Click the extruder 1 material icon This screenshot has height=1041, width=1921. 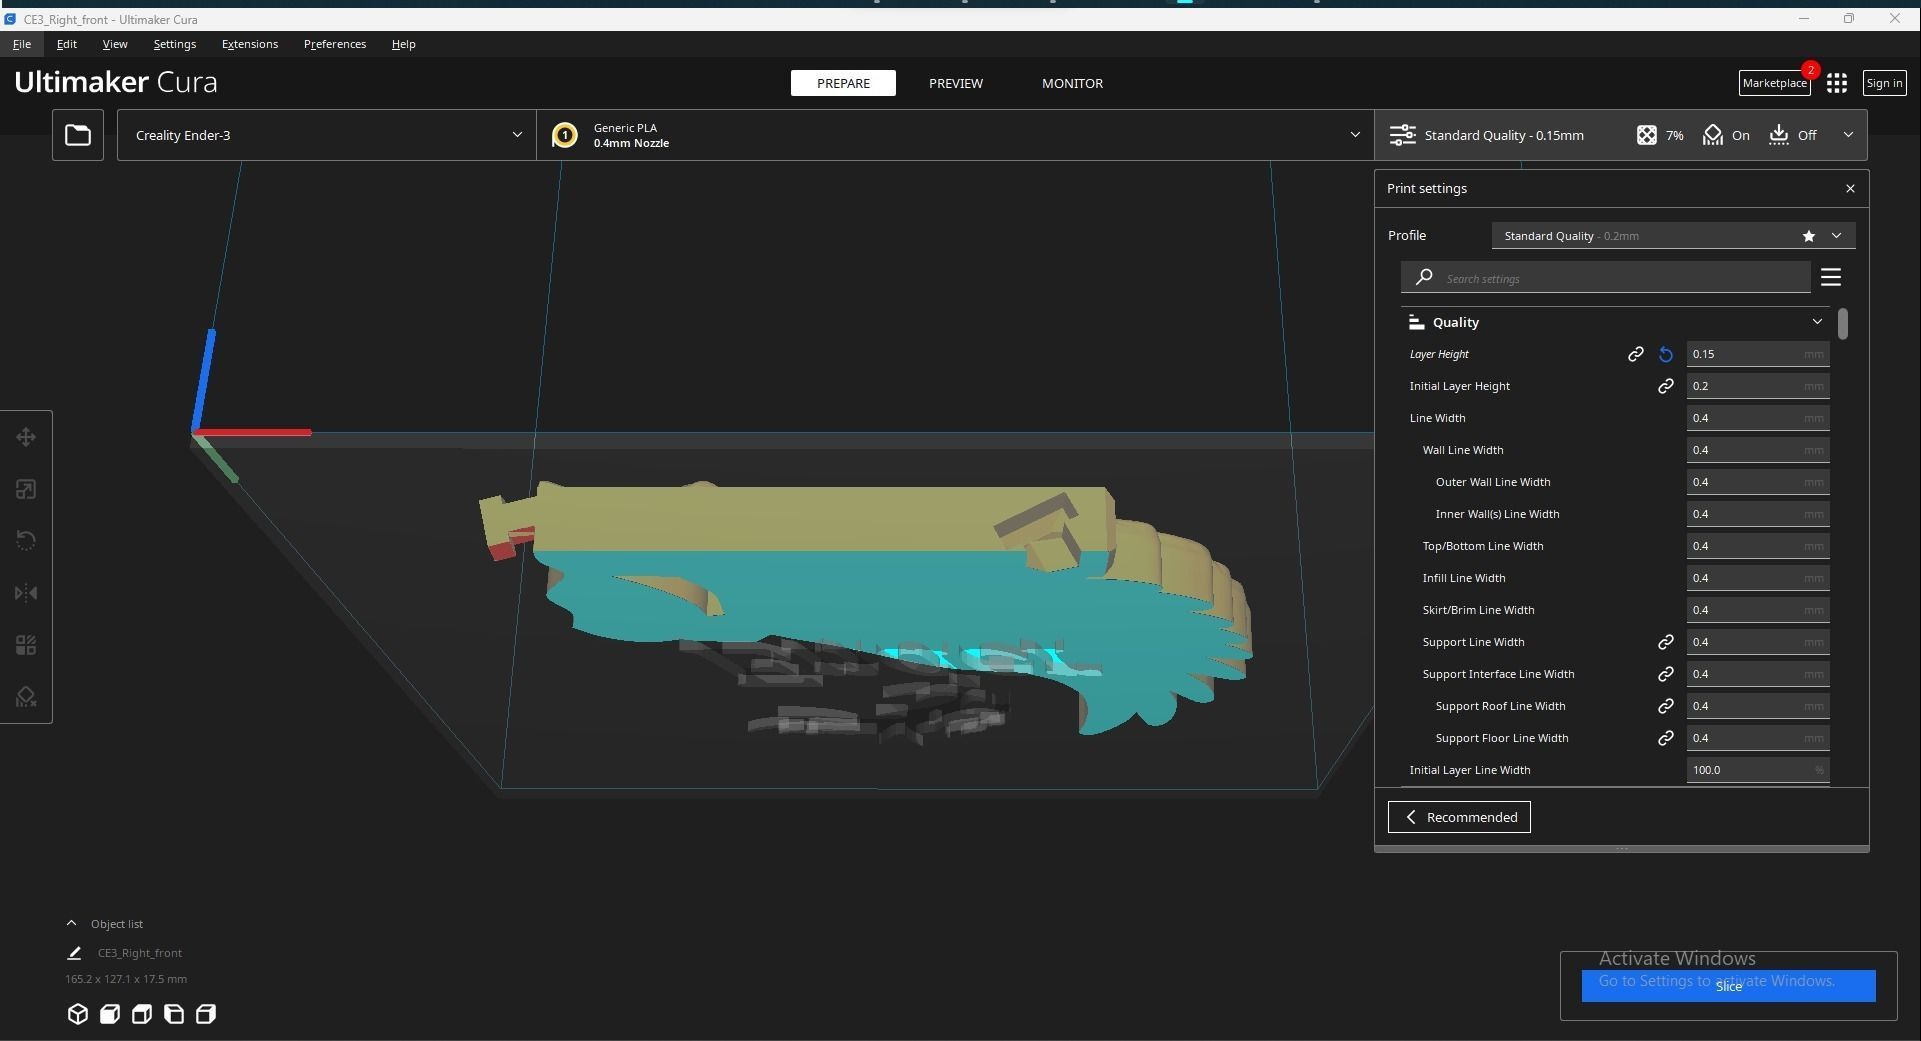click(x=564, y=135)
